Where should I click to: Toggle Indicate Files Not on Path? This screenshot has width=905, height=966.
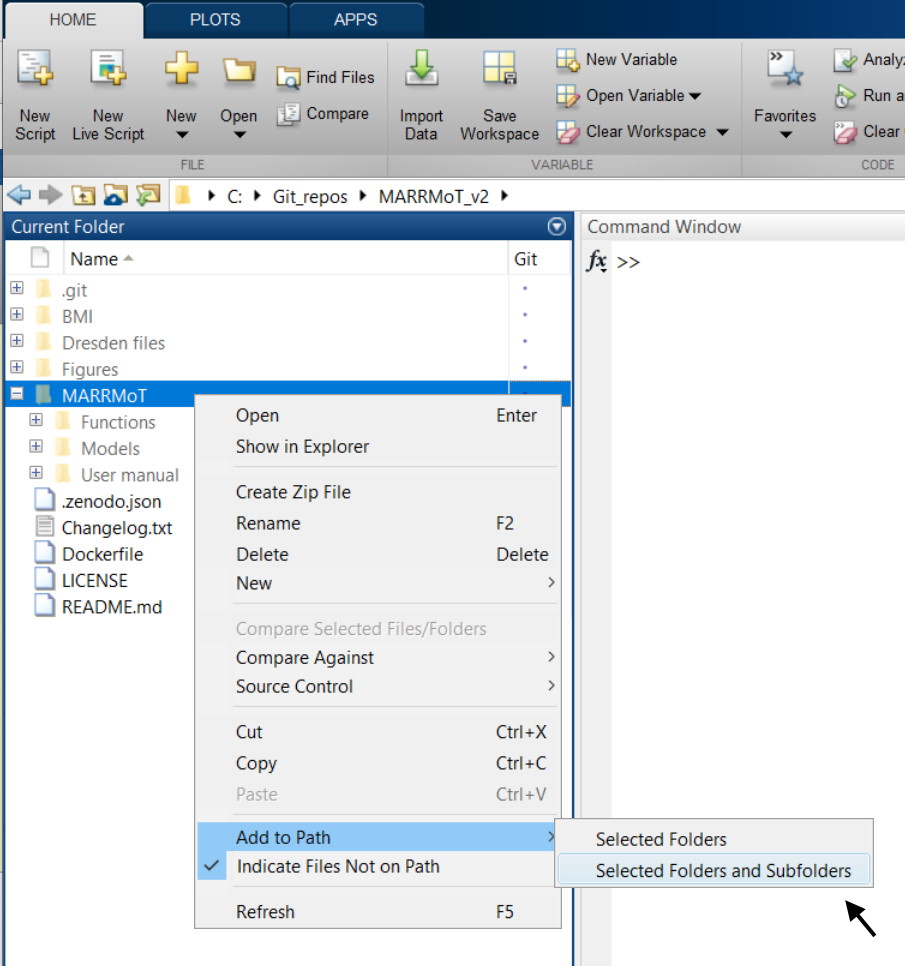coord(378,866)
